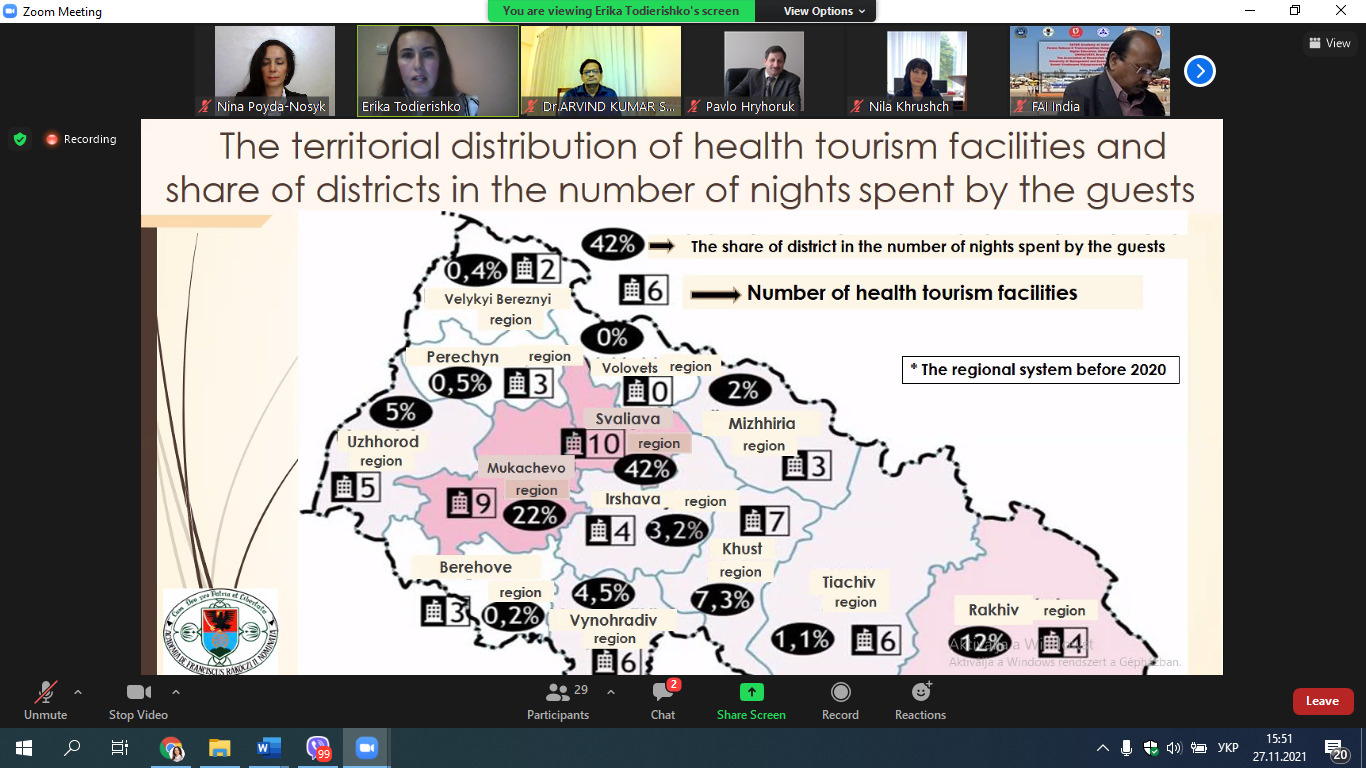This screenshot has height=768, width=1366.
Task: Click the green encryption shield icon
Action: click(x=20, y=139)
